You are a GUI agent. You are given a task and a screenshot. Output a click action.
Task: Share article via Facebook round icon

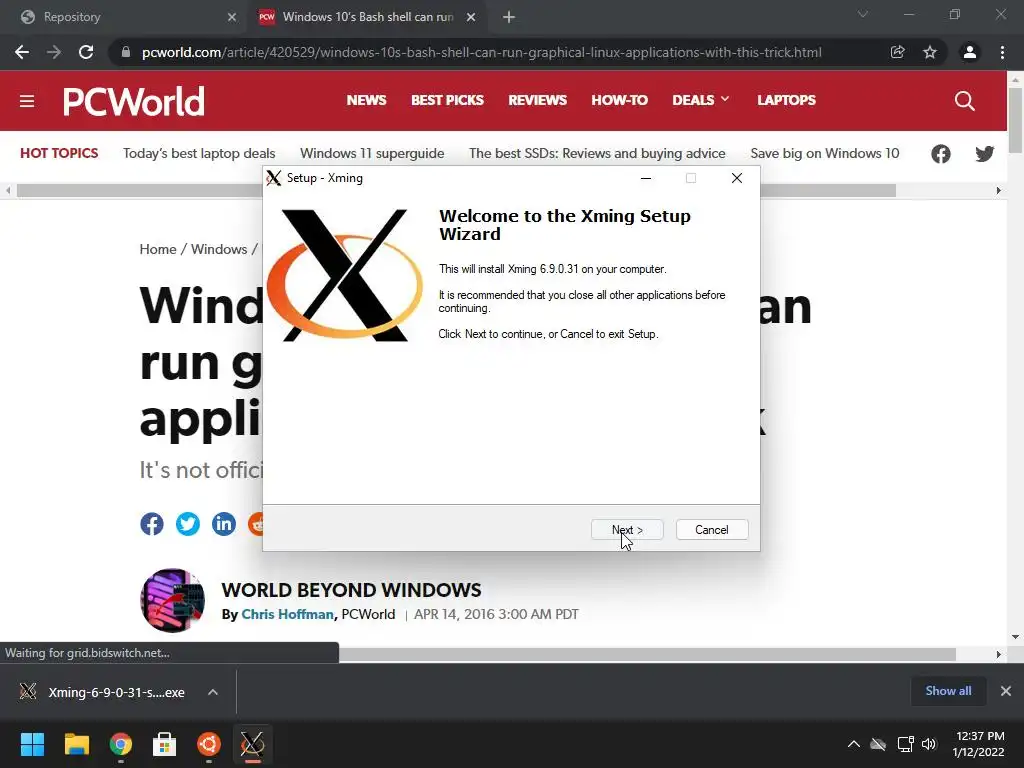152,524
